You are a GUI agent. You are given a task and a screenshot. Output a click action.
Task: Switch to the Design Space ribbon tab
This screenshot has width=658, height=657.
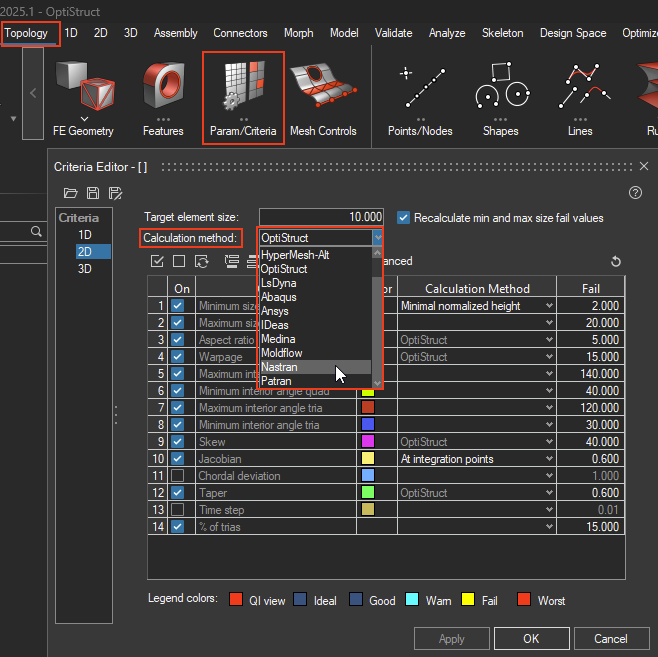(x=573, y=33)
